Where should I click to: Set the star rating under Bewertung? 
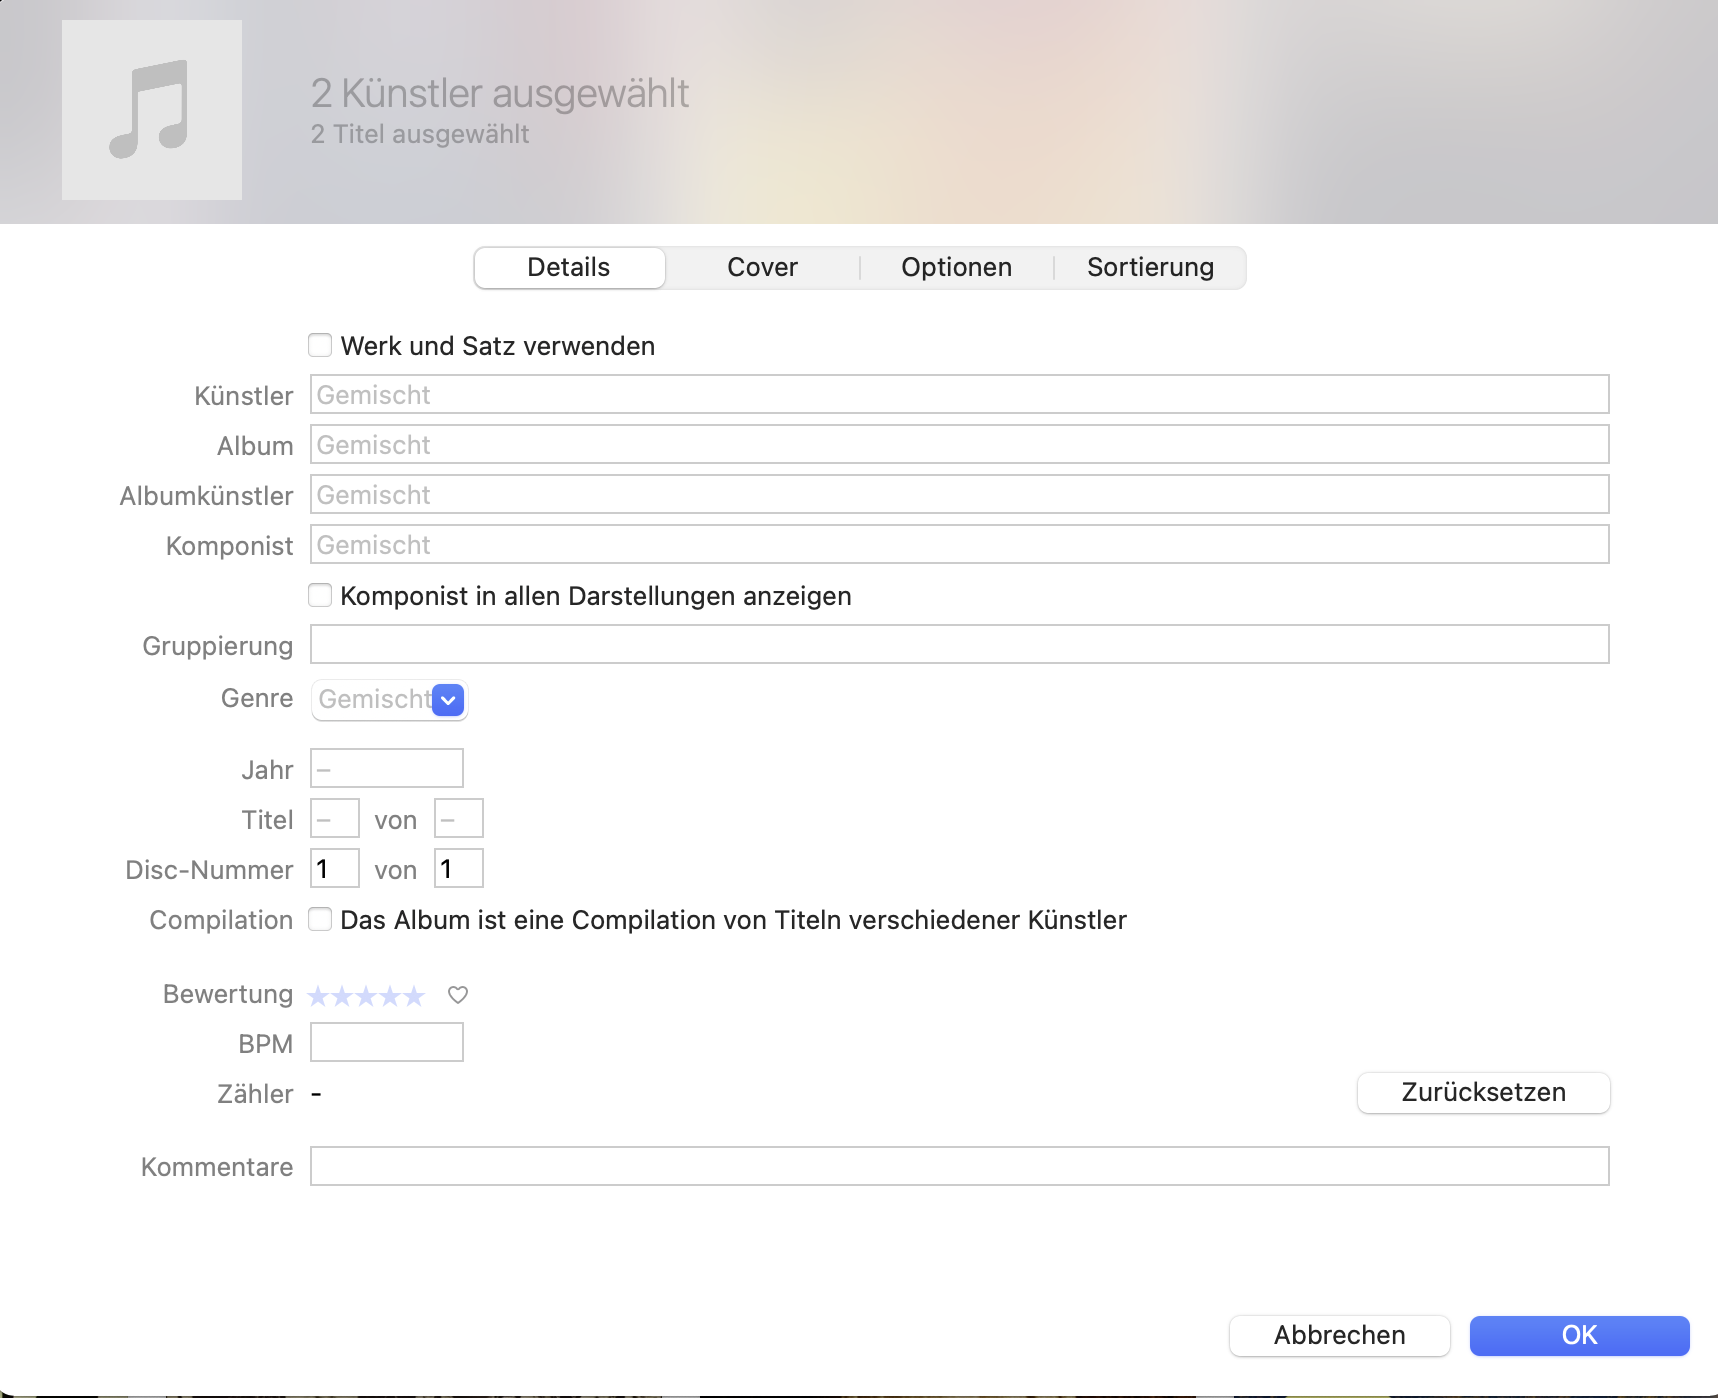click(366, 996)
